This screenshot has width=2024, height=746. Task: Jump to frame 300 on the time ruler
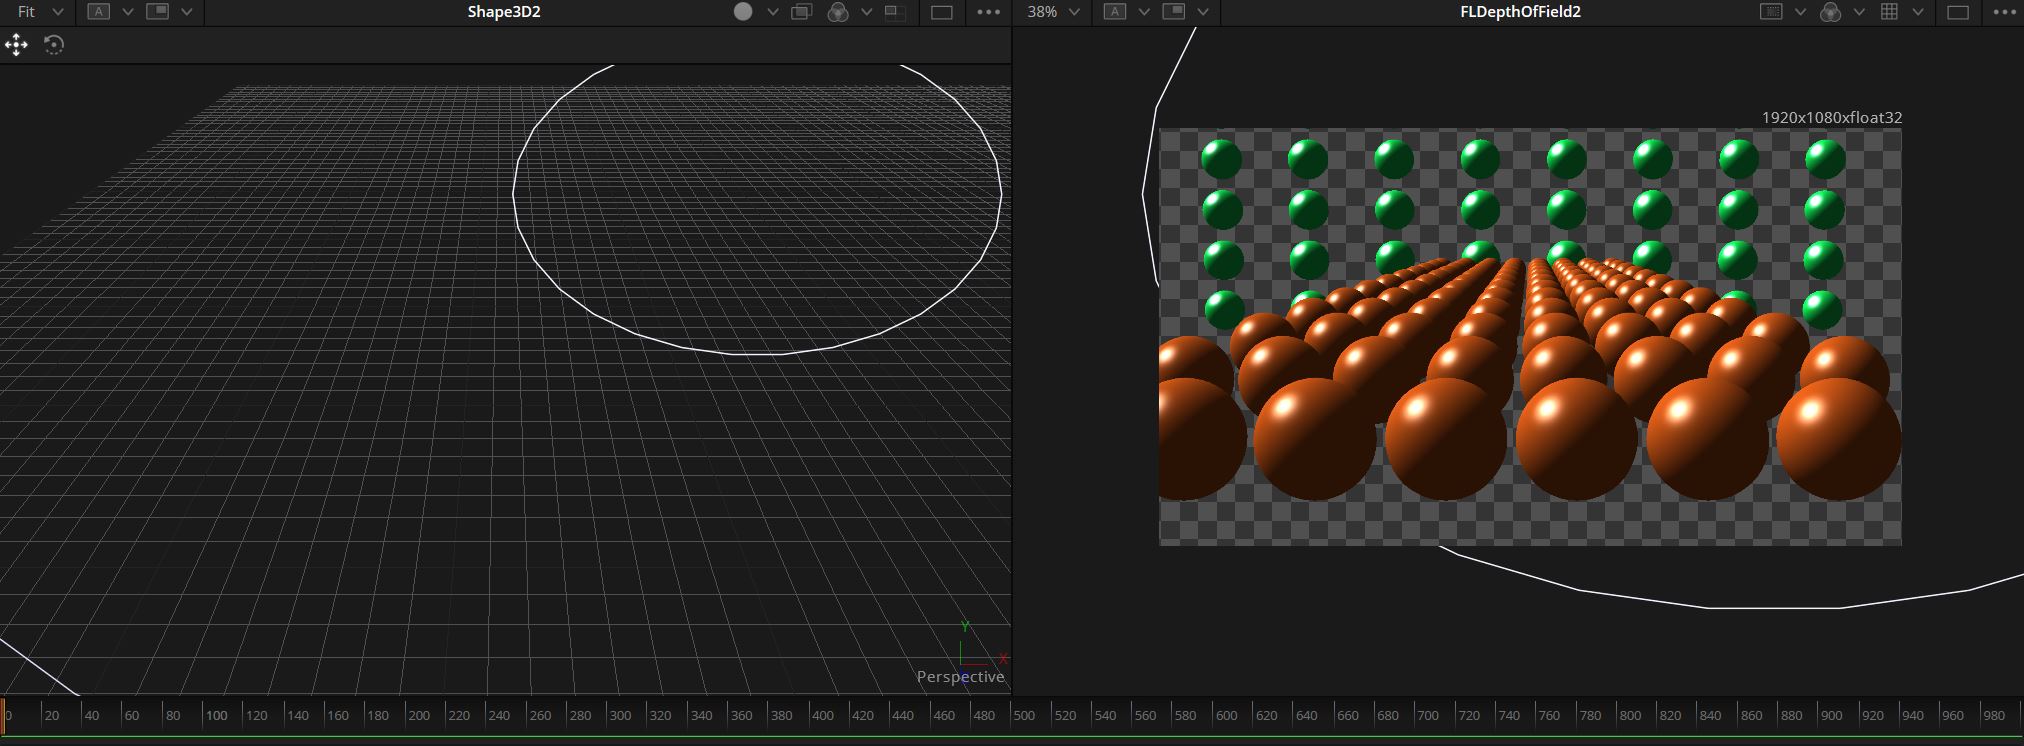pos(620,715)
